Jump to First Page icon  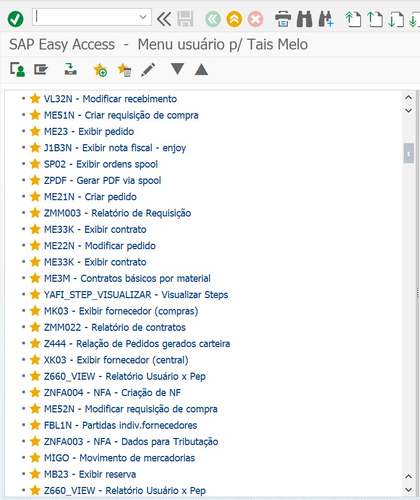(353, 19)
